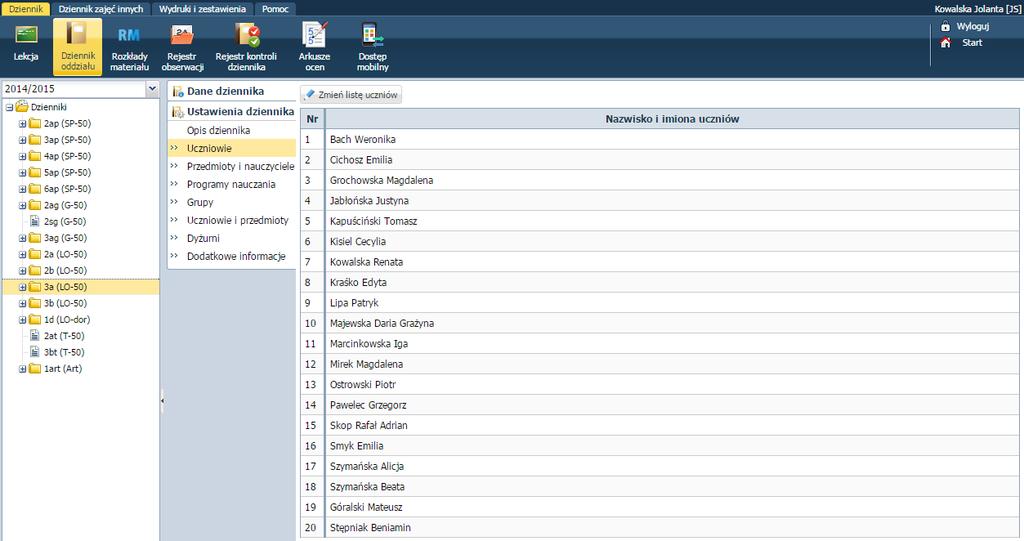Click folder icon of 3a (LO-50)
The width and height of the screenshot is (1024, 541).
pos(35,287)
